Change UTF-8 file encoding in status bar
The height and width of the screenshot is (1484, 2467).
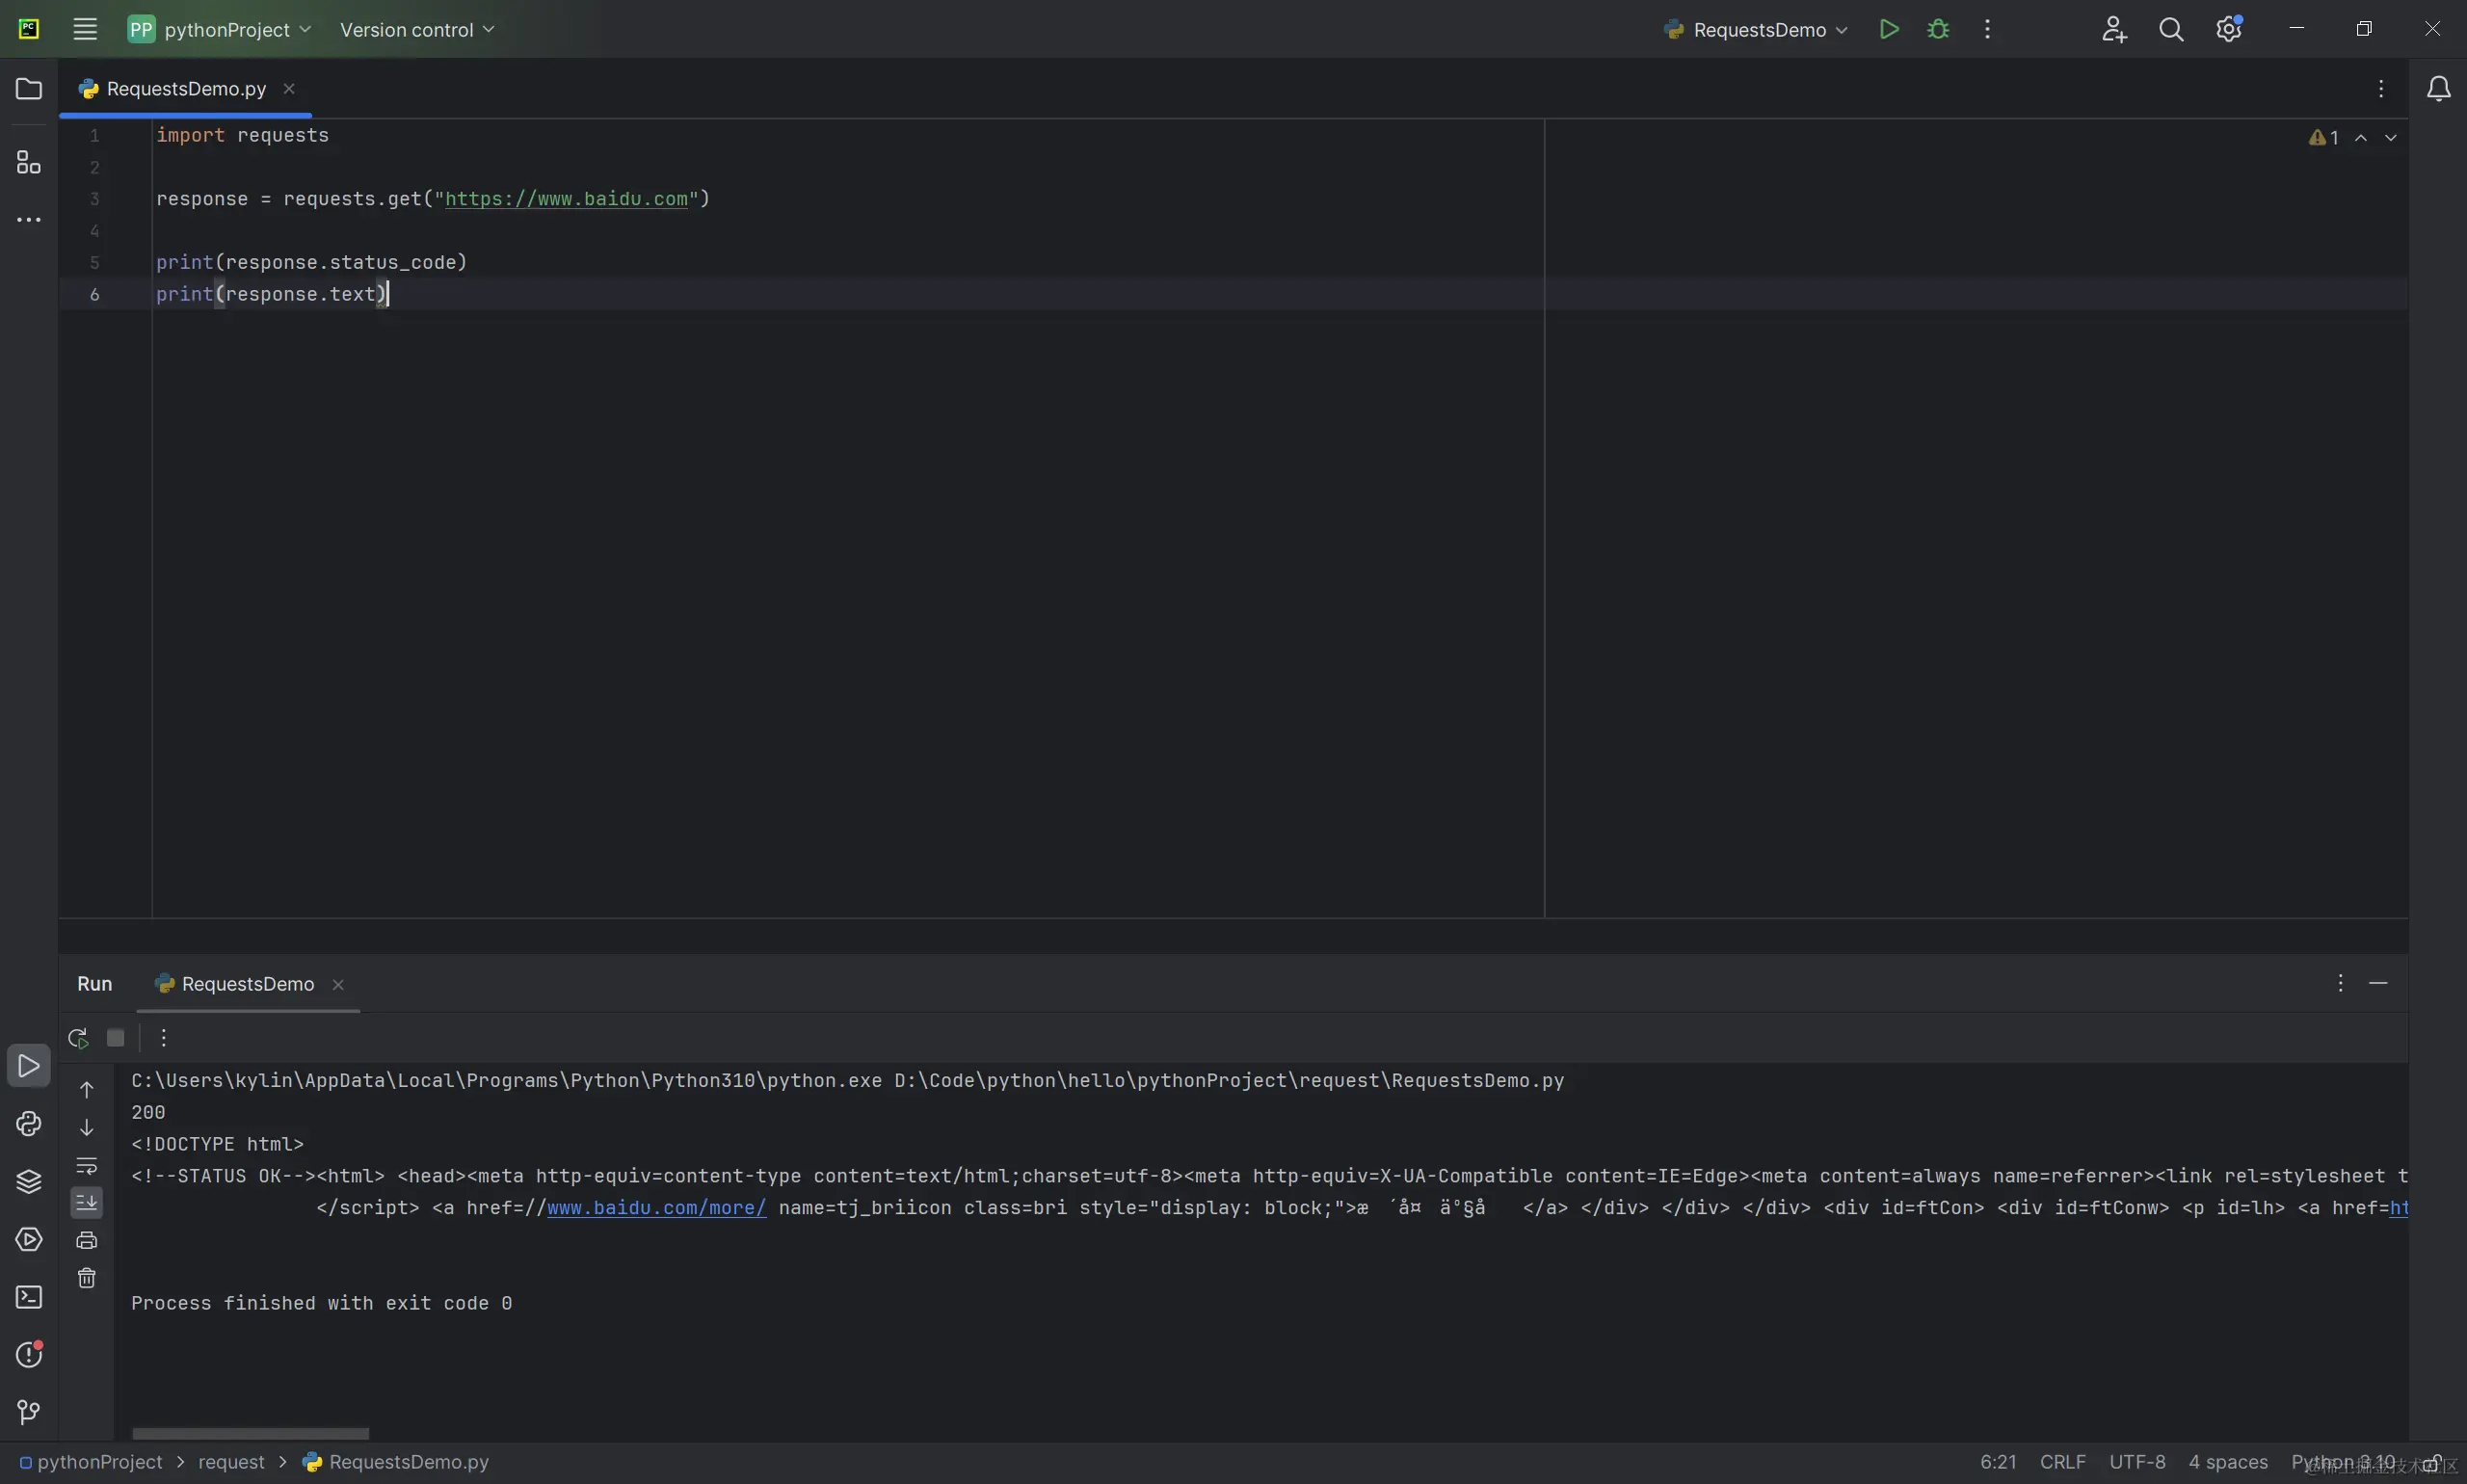pos(2137,1462)
